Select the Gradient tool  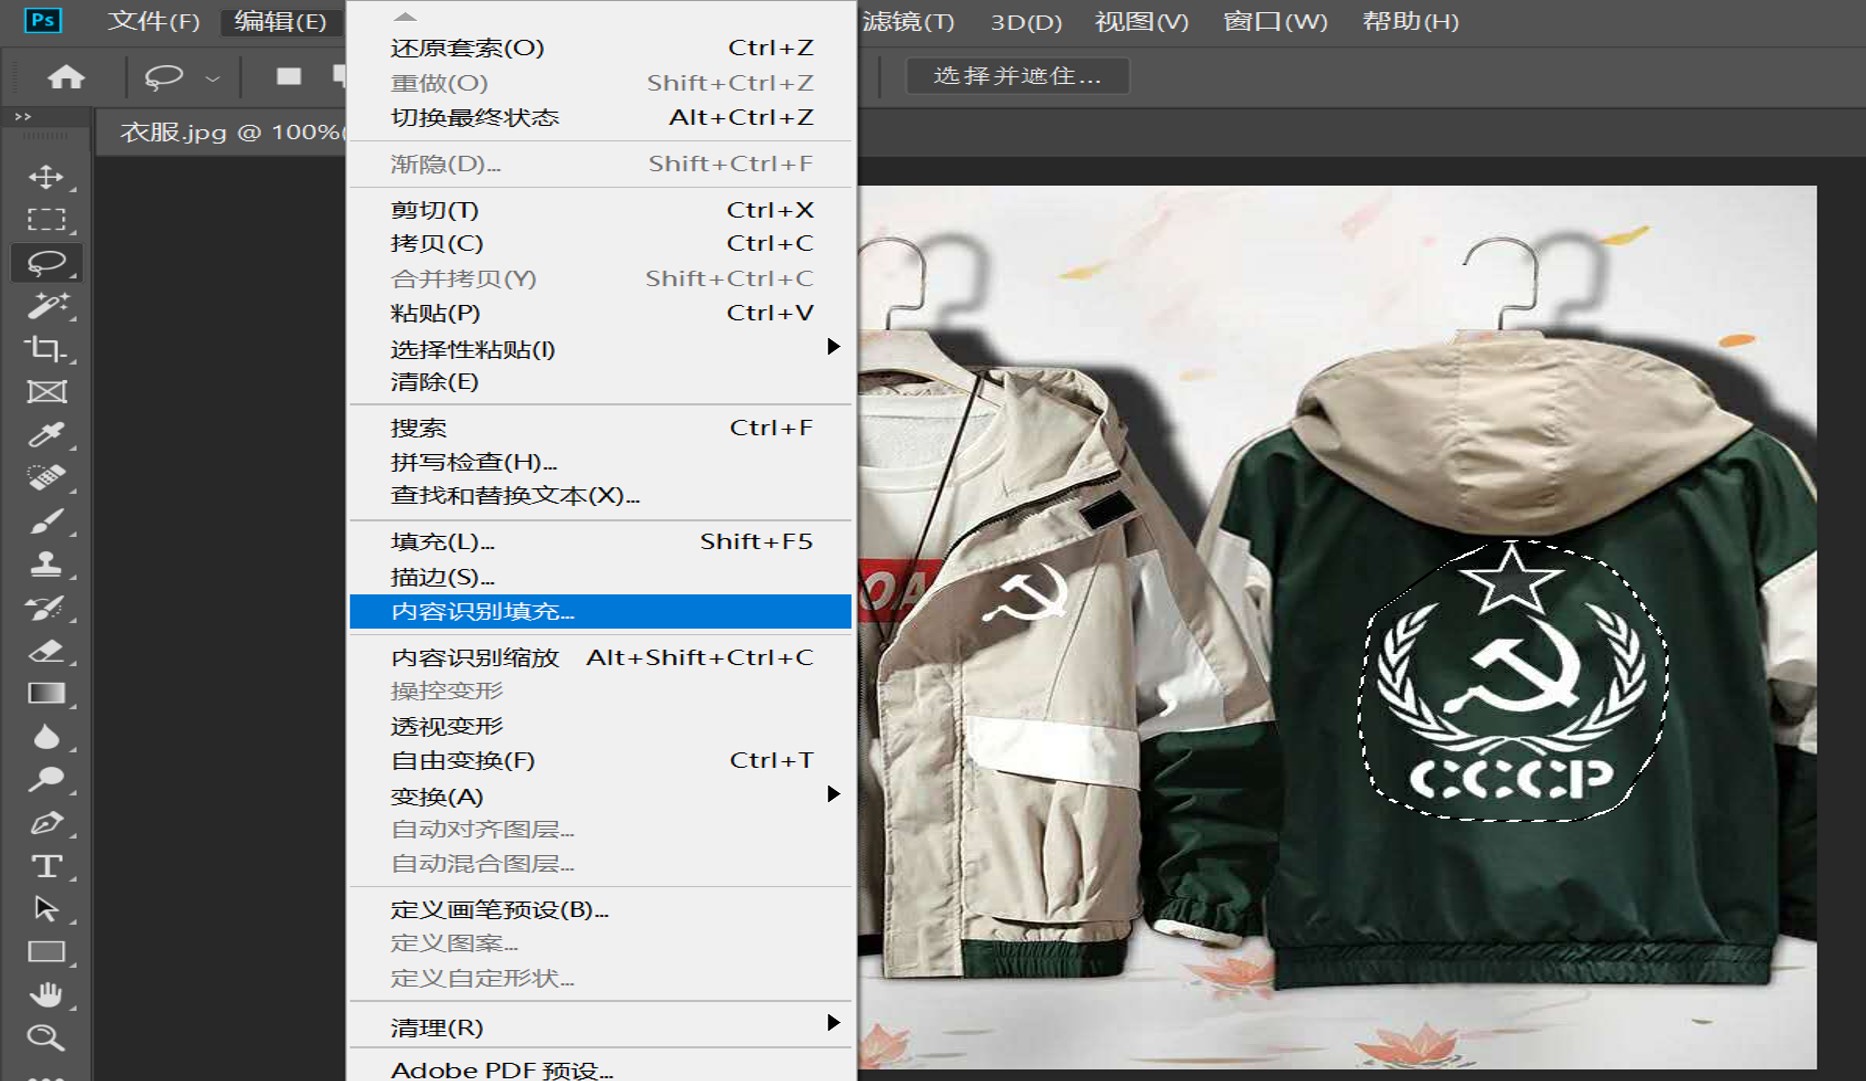pyautogui.click(x=46, y=693)
